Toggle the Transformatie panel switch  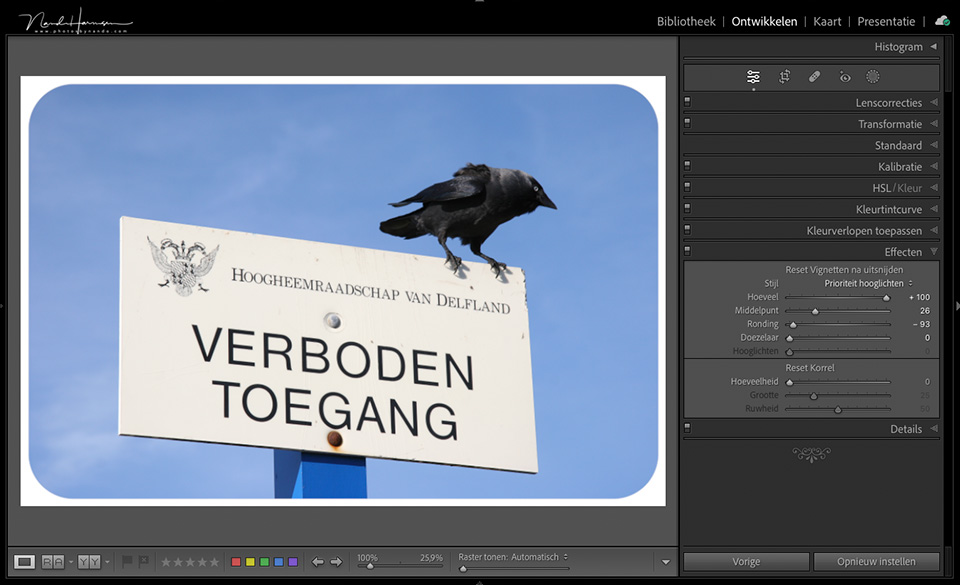[687, 123]
